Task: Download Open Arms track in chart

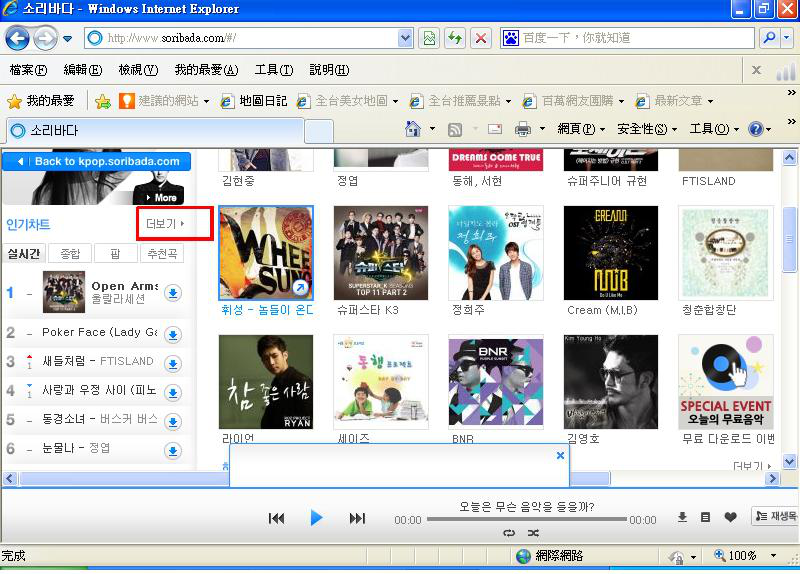Action: pos(173,293)
